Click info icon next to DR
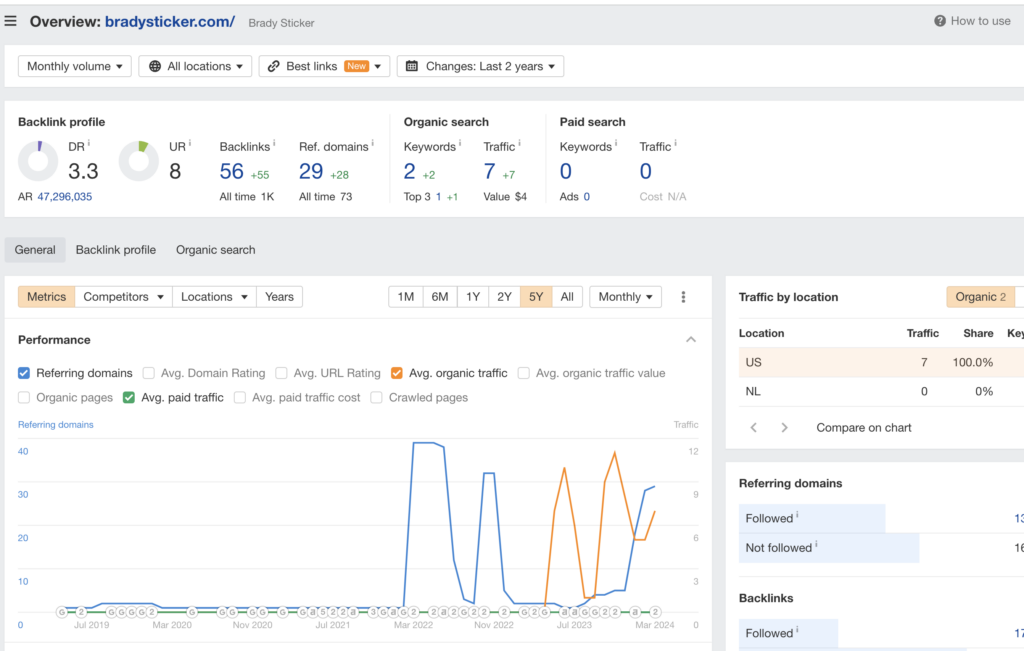1024x651 pixels. coord(89,143)
